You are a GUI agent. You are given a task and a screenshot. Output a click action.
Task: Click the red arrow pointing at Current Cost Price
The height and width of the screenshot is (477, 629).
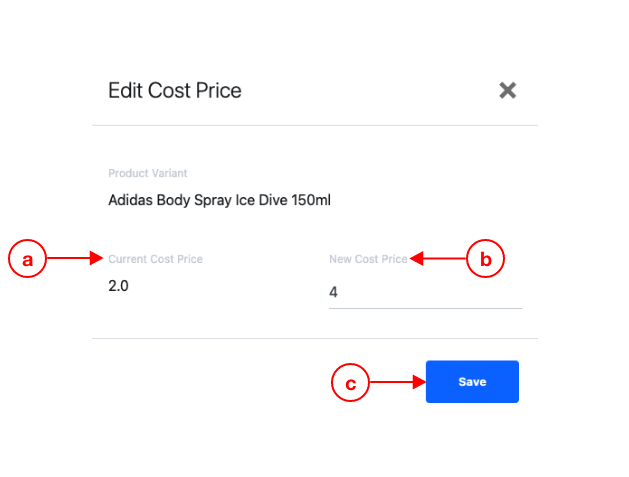click(75, 258)
